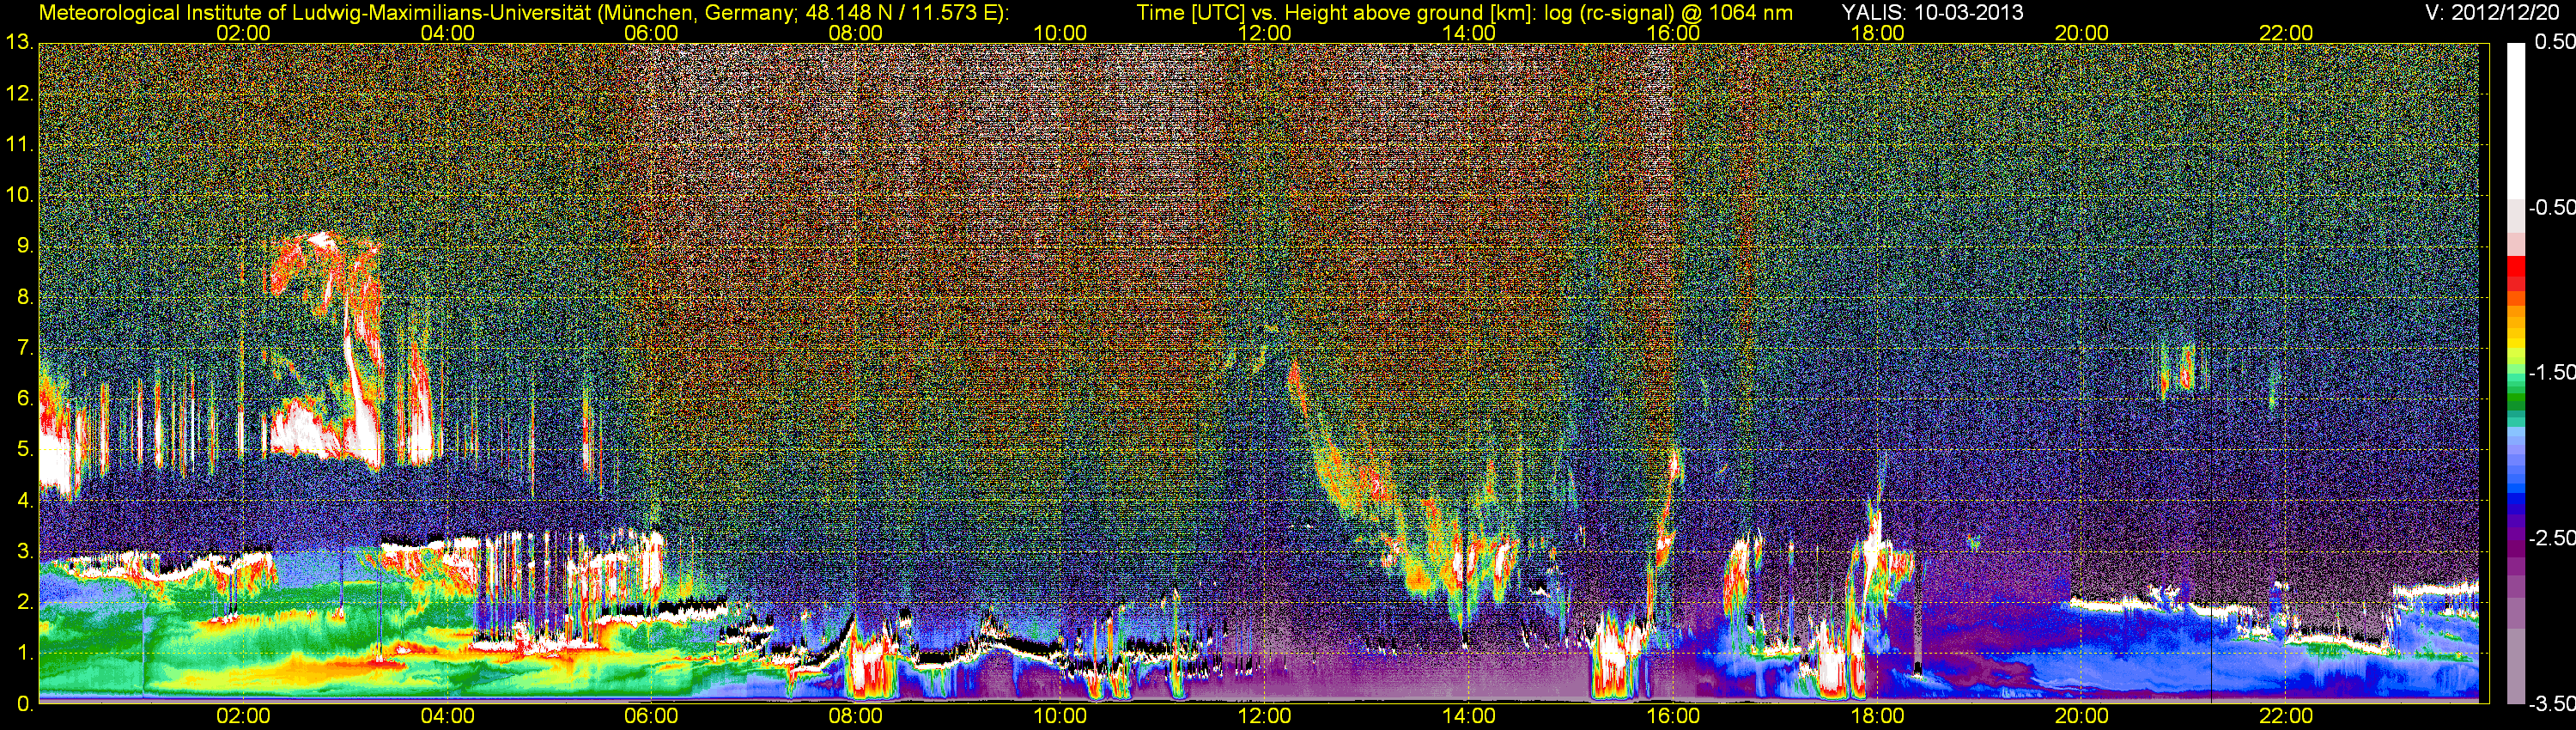Image resolution: width=2576 pixels, height=730 pixels.
Task: Click 06:00 on the bottom time axis
Action: (651, 716)
